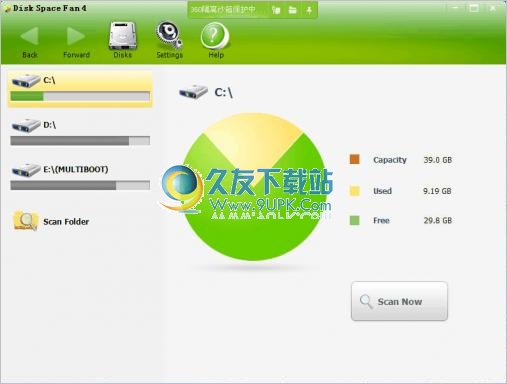The width and height of the screenshot is (507, 384).
Task: Click the Used legend label
Action: [382, 191]
